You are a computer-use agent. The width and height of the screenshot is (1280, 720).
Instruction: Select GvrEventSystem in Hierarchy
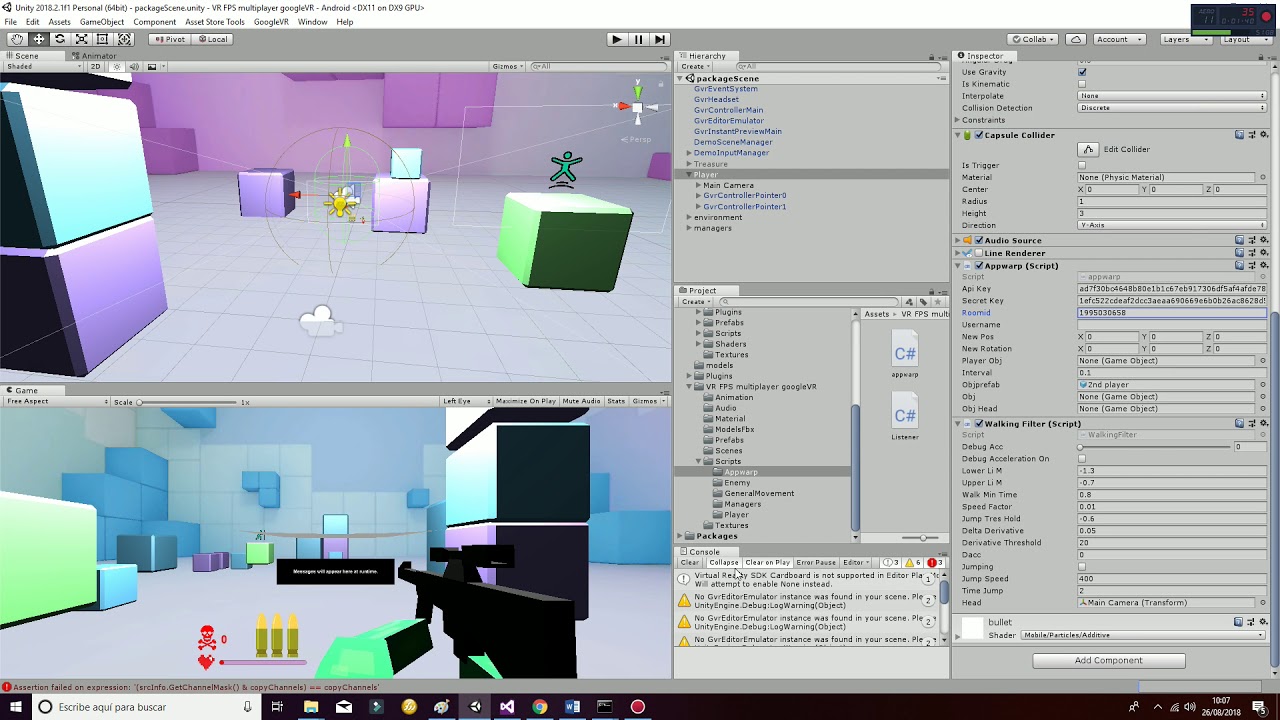tap(726, 89)
